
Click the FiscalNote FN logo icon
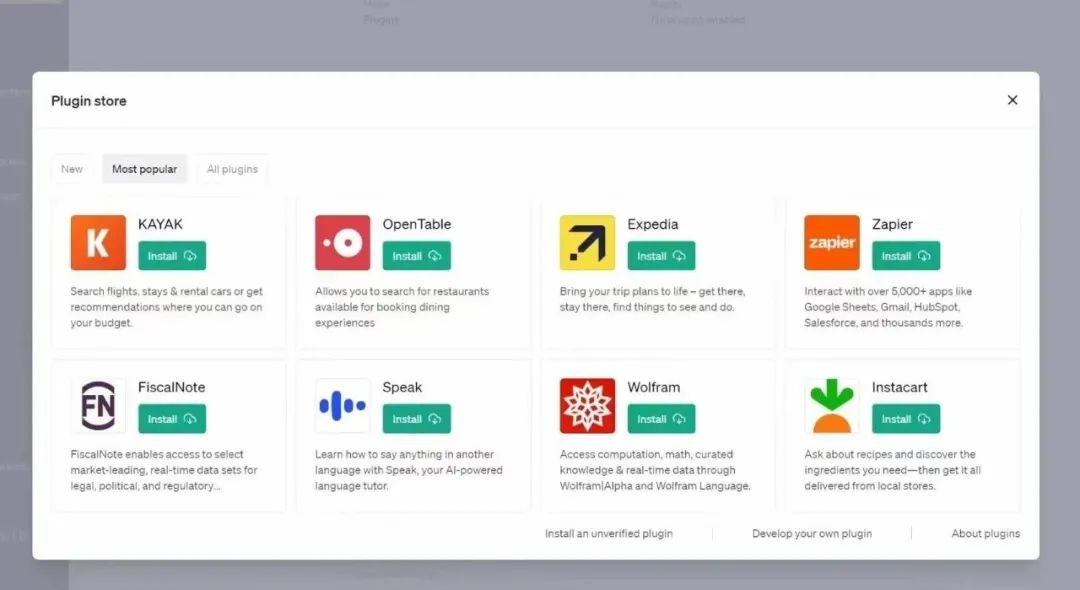pyautogui.click(x=98, y=406)
